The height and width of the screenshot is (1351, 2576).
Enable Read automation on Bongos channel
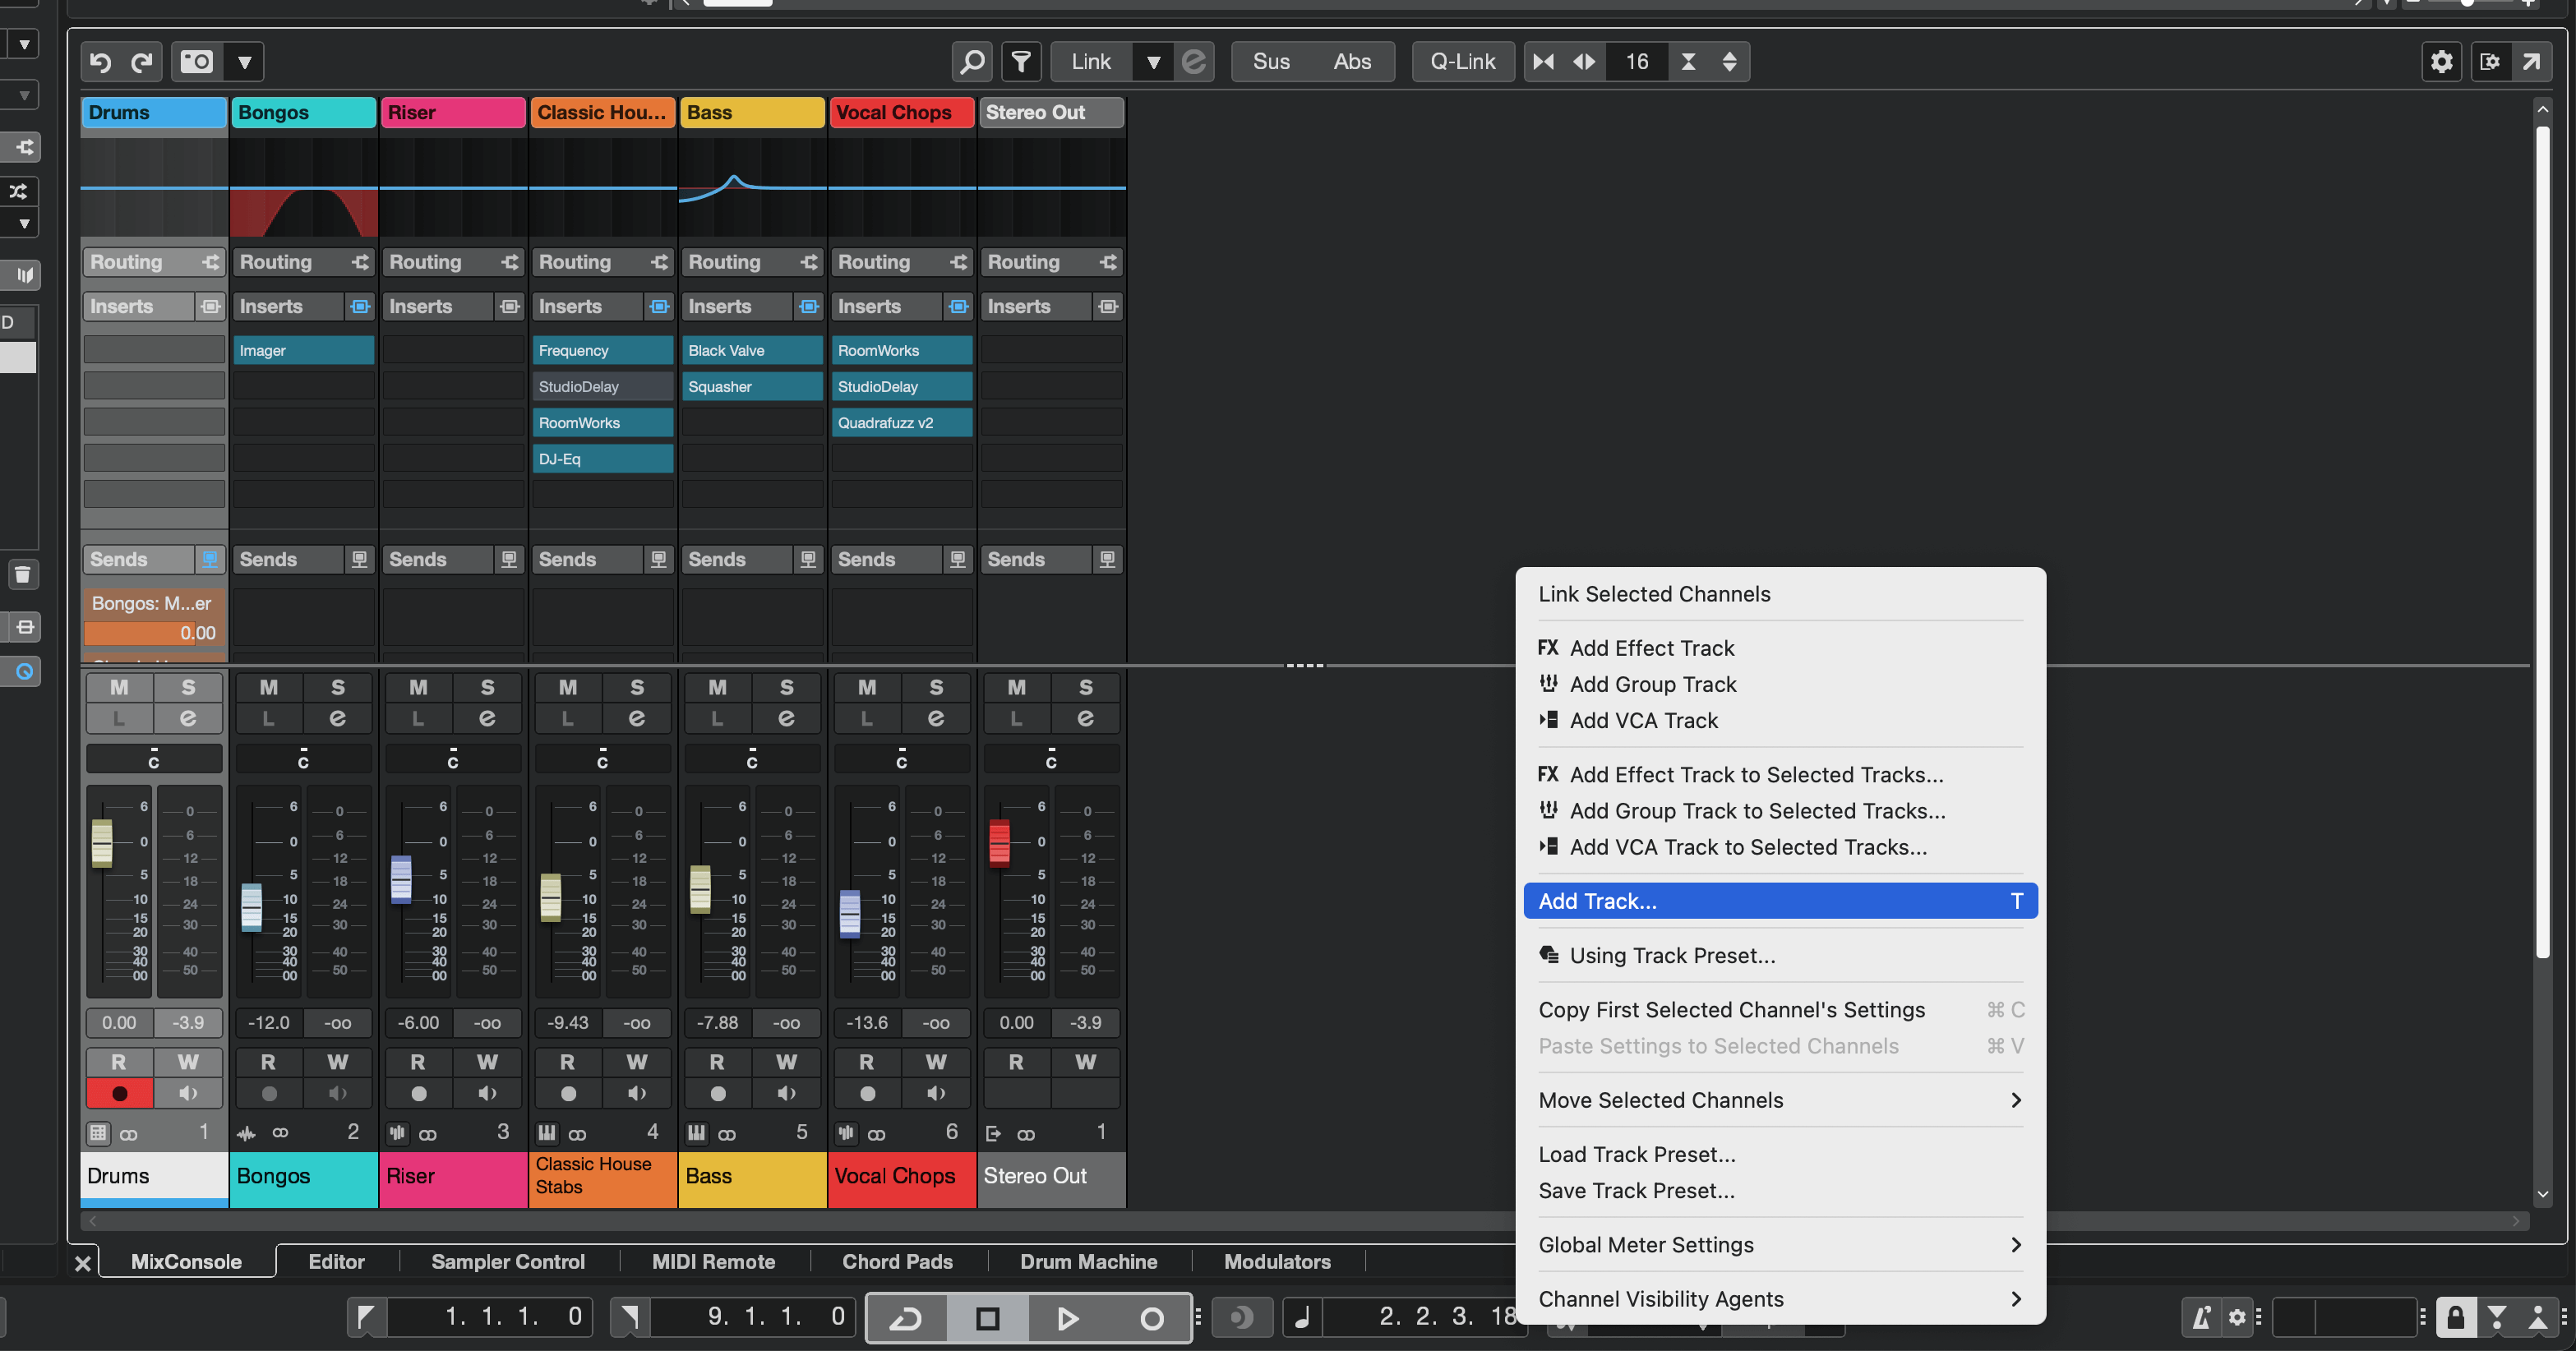tap(268, 1062)
